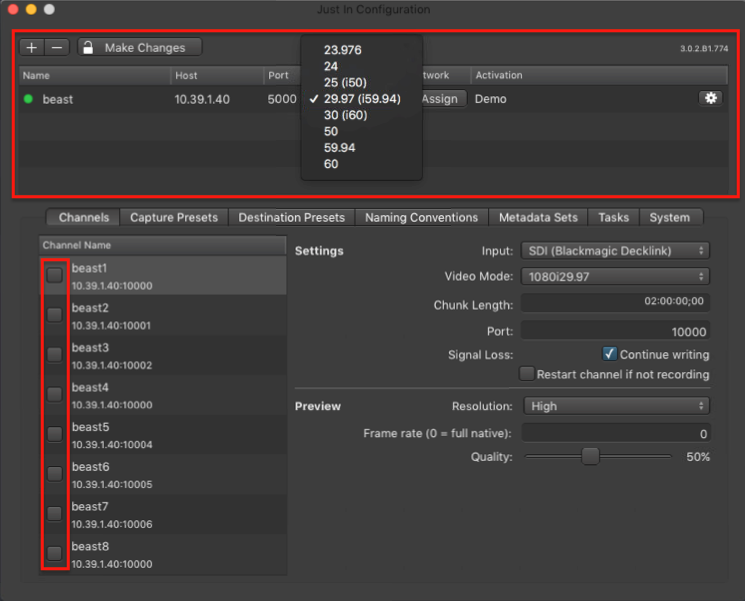Open the Metadata Sets tab
Image resolution: width=745 pixels, height=601 pixels.
538,217
